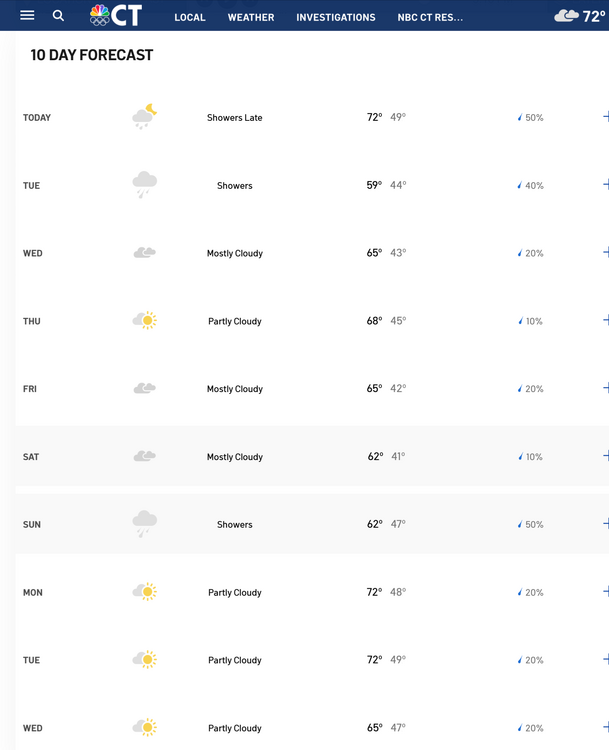The width and height of the screenshot is (609, 750).
Task: Click the first Tuesday's showers cloud icon
Action: (x=144, y=185)
